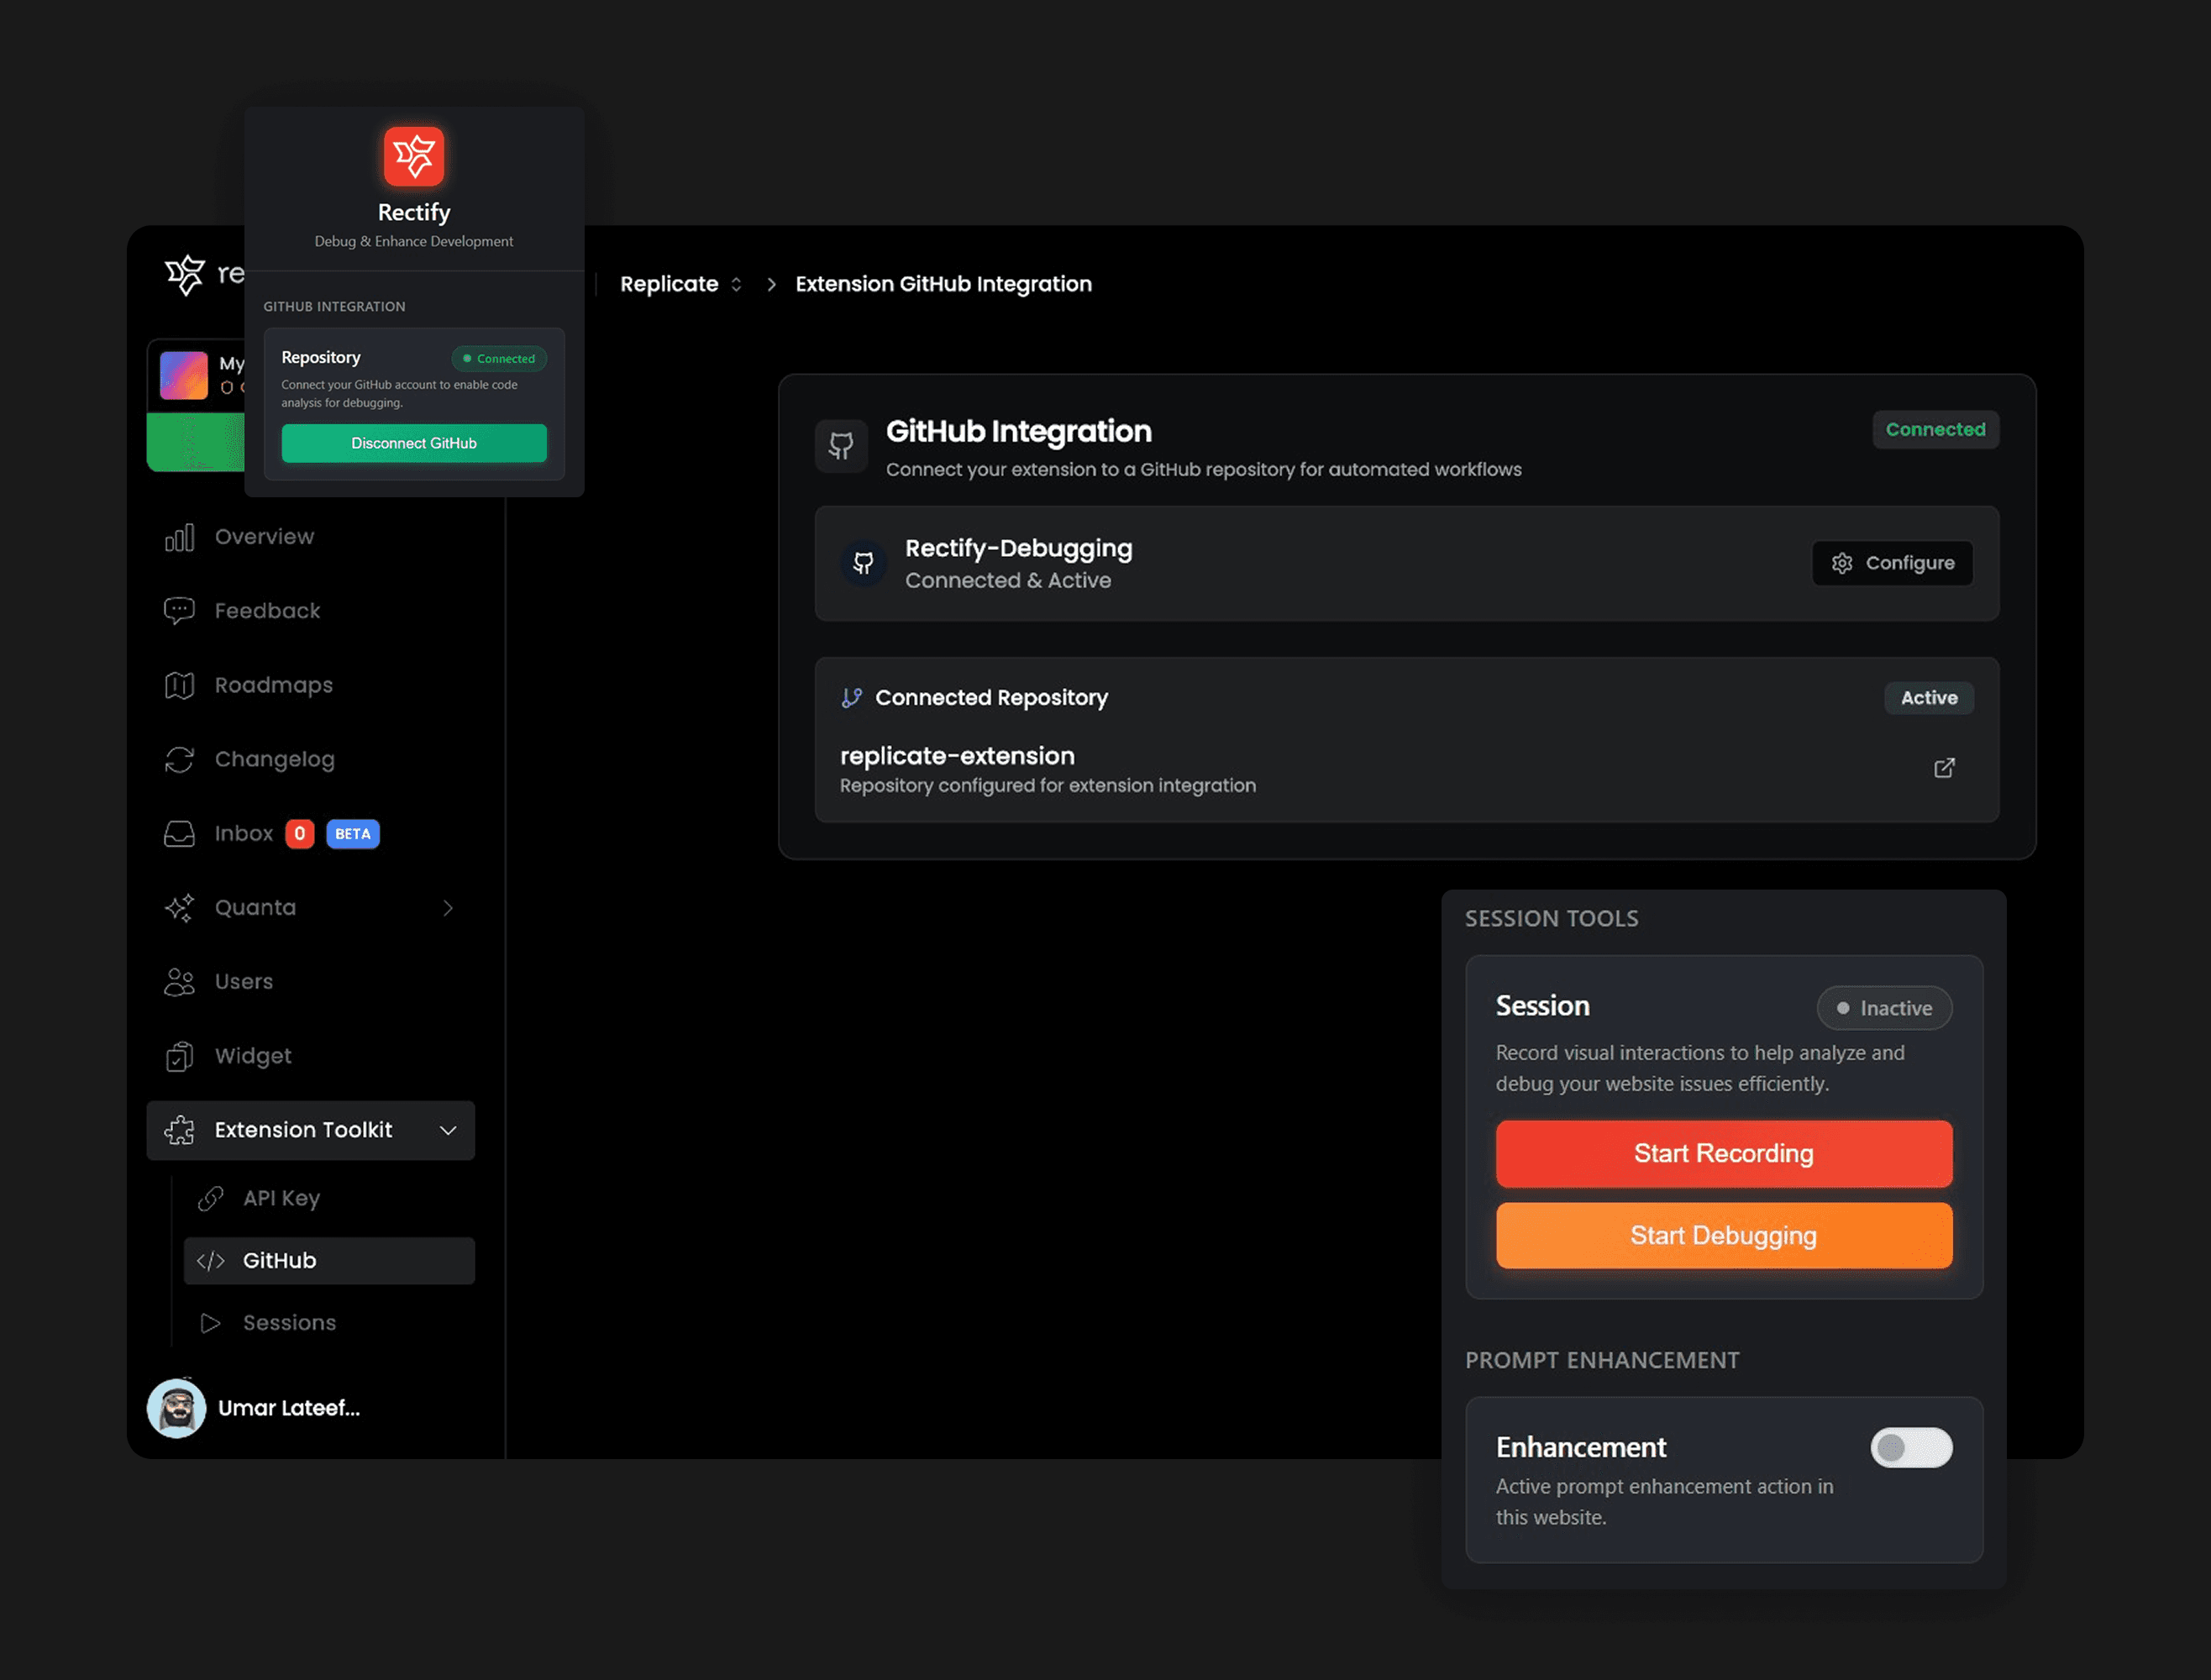Click the Configure gear icon
The height and width of the screenshot is (1680, 2211).
(1842, 564)
